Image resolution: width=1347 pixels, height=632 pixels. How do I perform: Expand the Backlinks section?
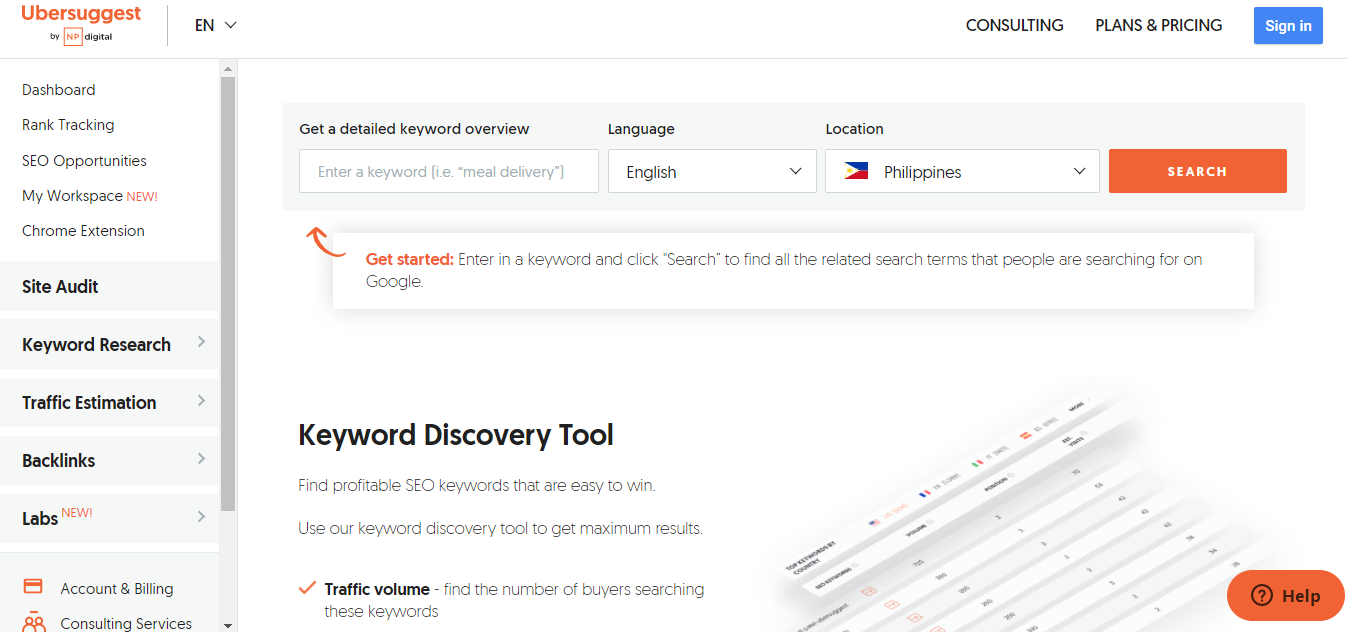pyautogui.click(x=109, y=460)
